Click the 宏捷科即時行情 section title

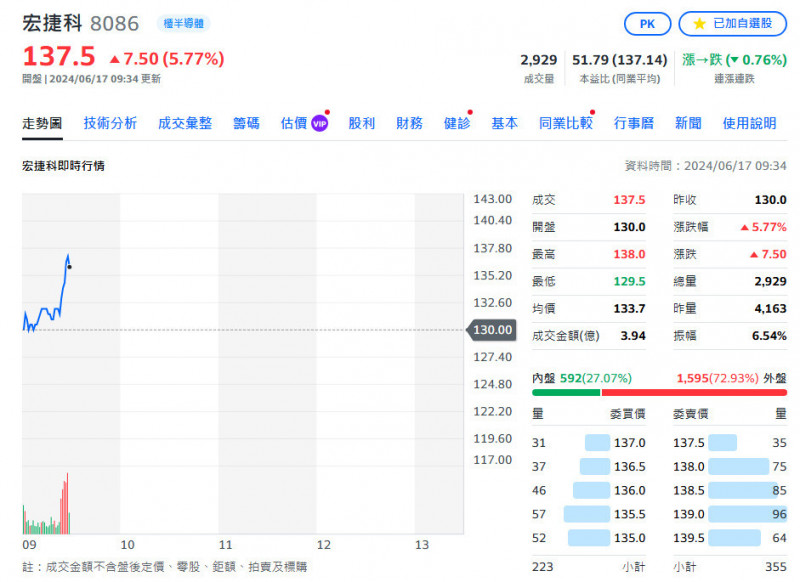[x=63, y=166]
